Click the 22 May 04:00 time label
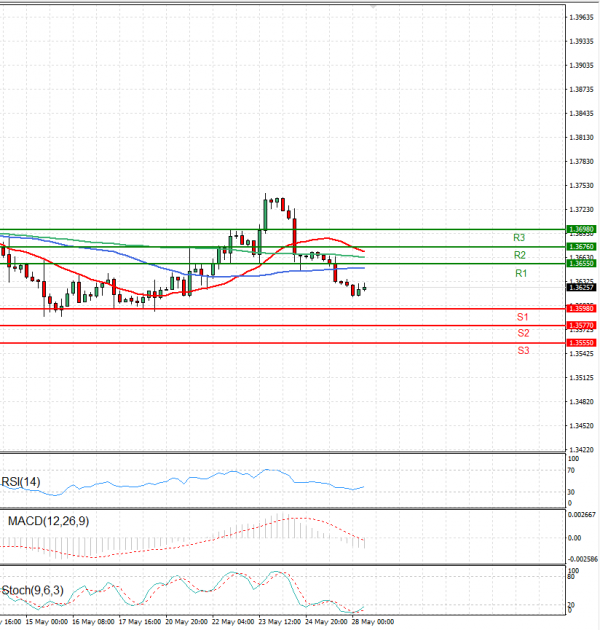 point(233,622)
